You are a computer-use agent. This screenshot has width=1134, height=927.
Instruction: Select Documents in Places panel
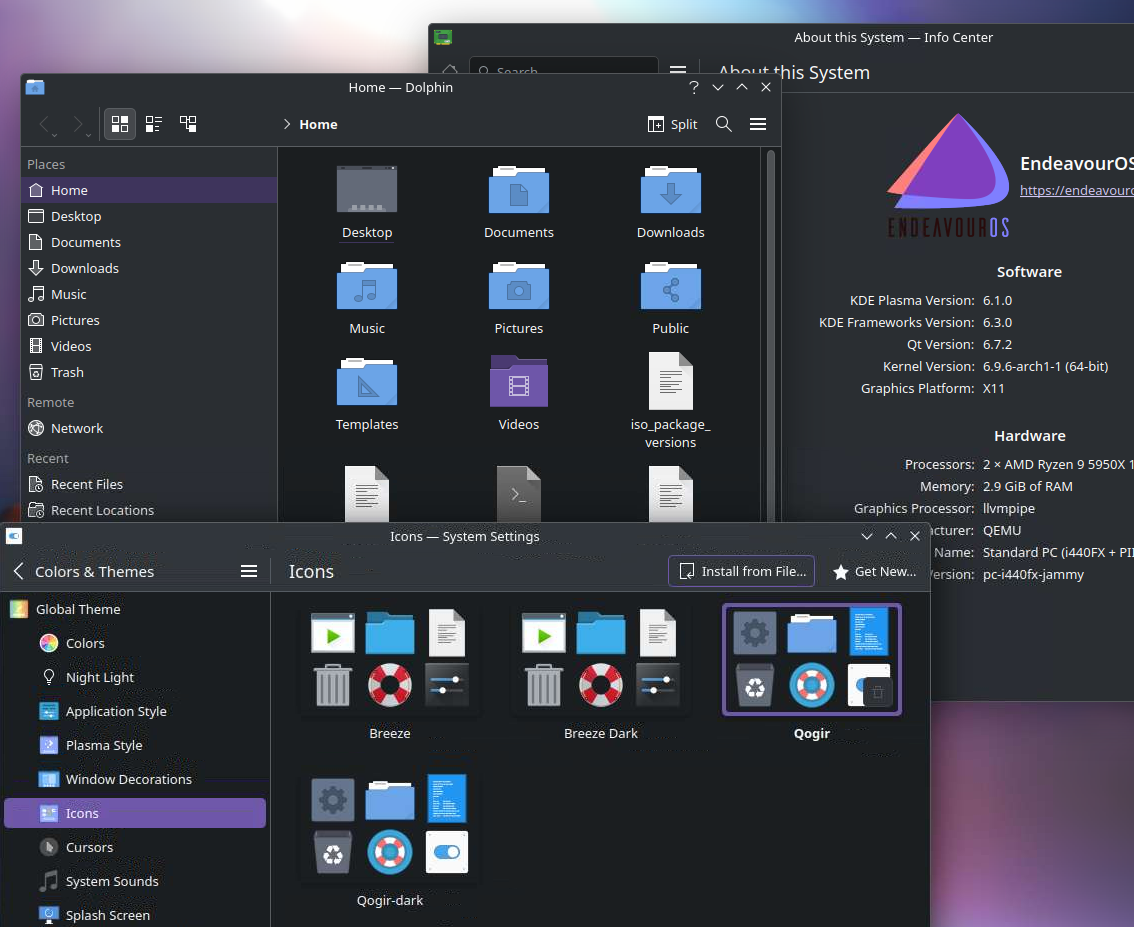149,242
